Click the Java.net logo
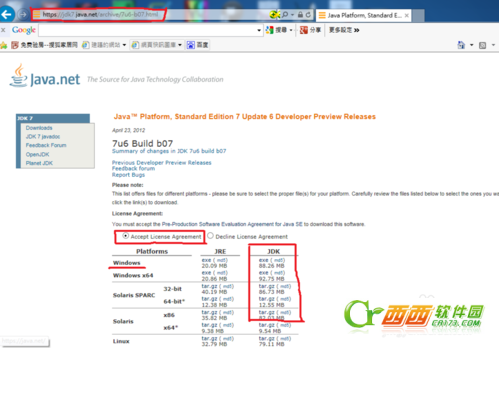Viewport: 499px width, 407px height. [x=45, y=76]
